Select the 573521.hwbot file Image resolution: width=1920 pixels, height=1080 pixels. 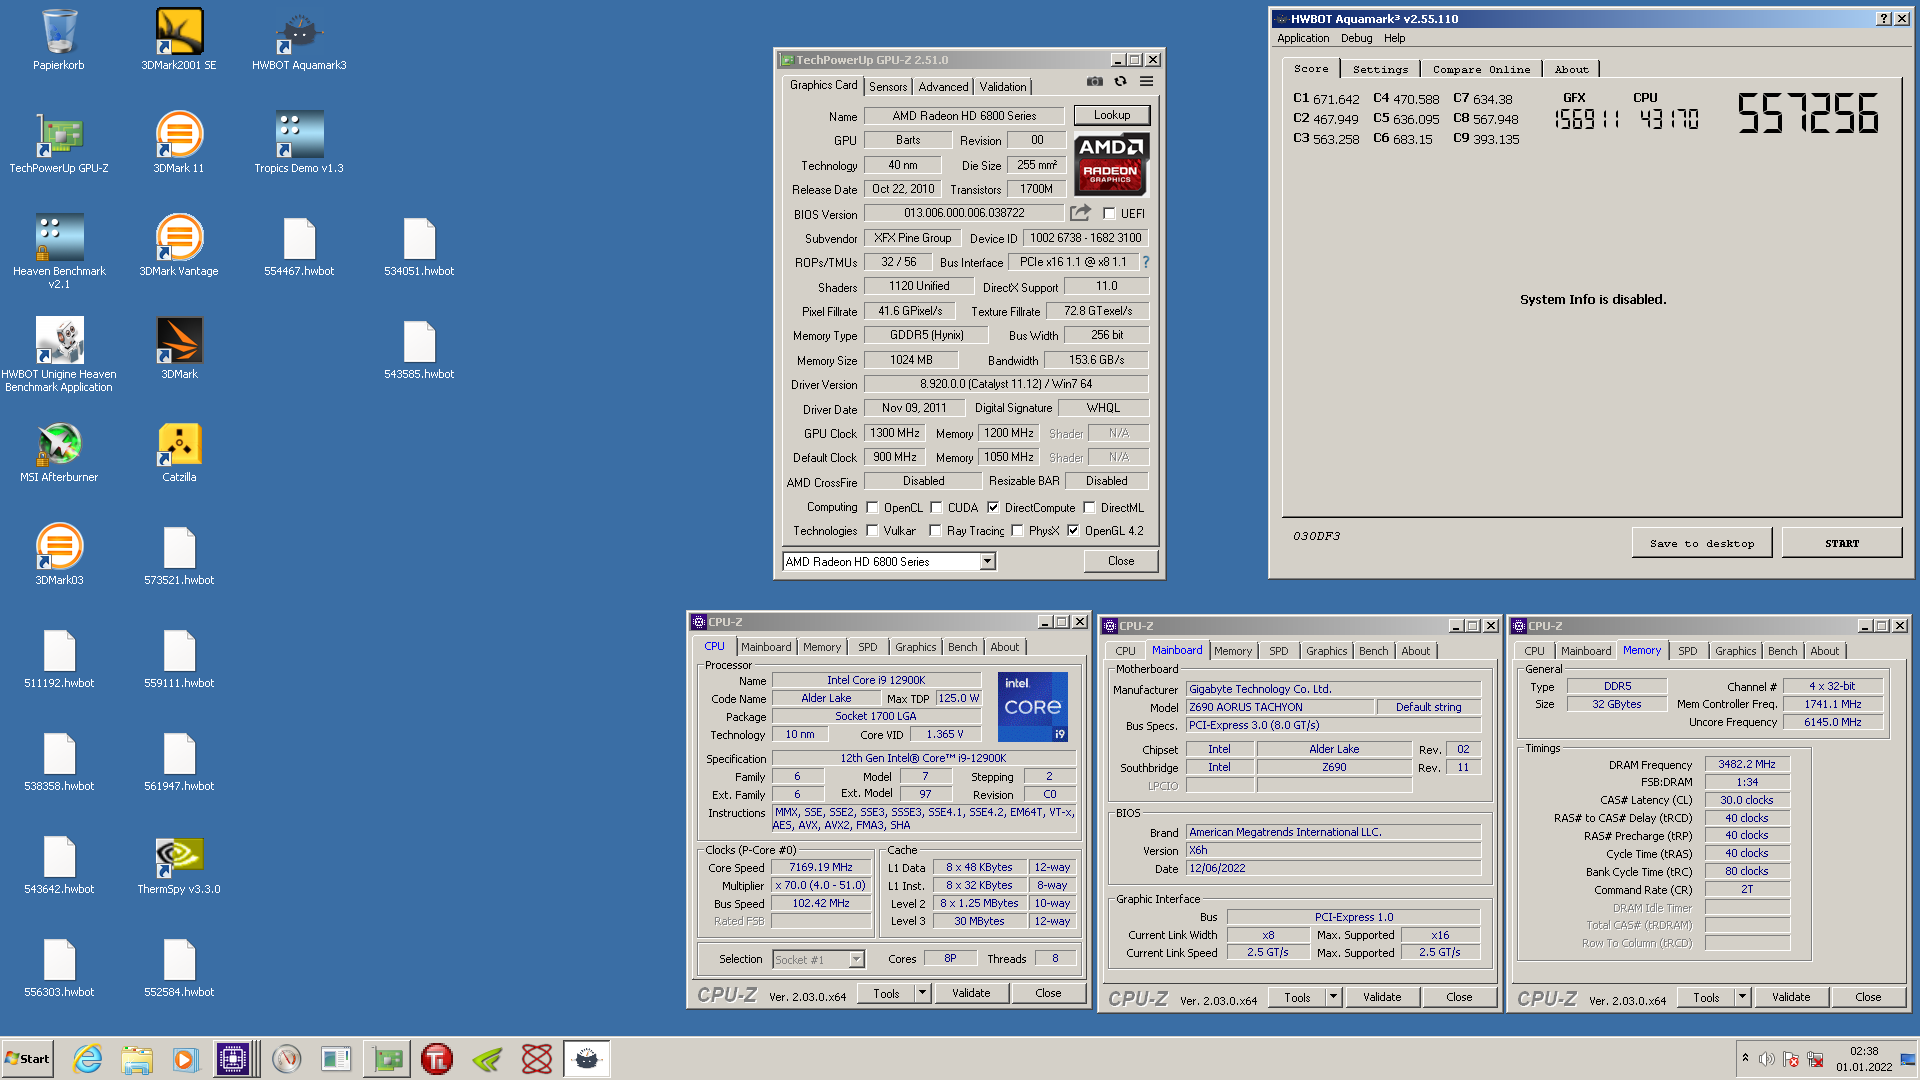click(179, 555)
